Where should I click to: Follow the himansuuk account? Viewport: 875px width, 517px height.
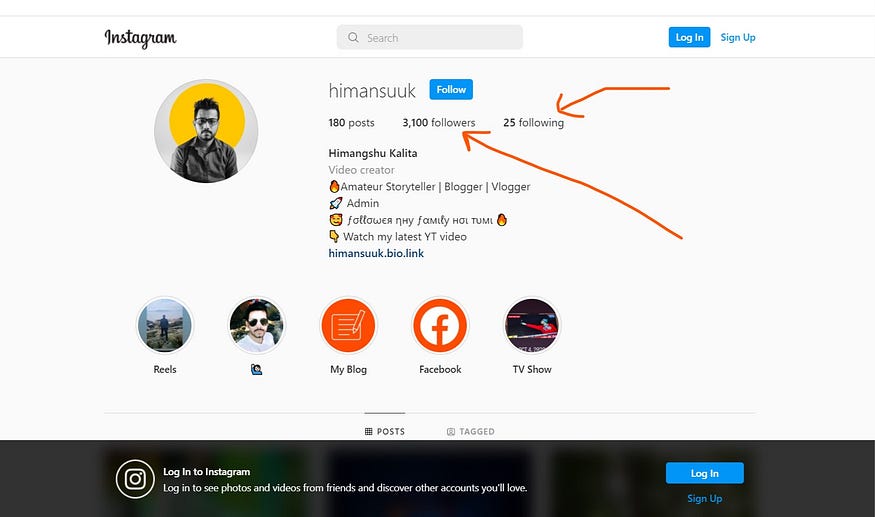pyautogui.click(x=451, y=89)
